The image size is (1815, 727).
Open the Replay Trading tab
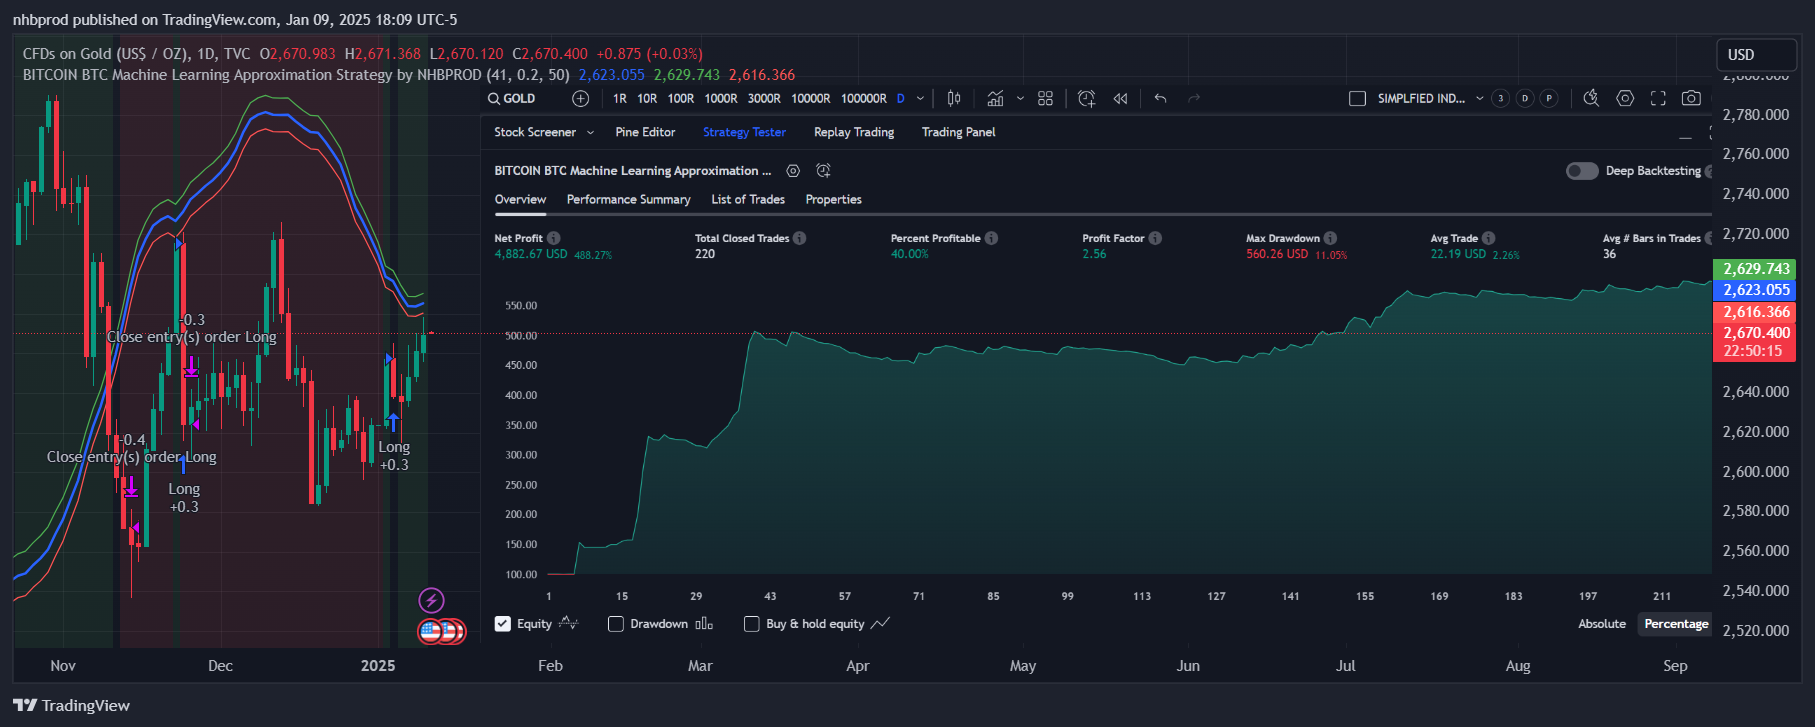(x=854, y=132)
